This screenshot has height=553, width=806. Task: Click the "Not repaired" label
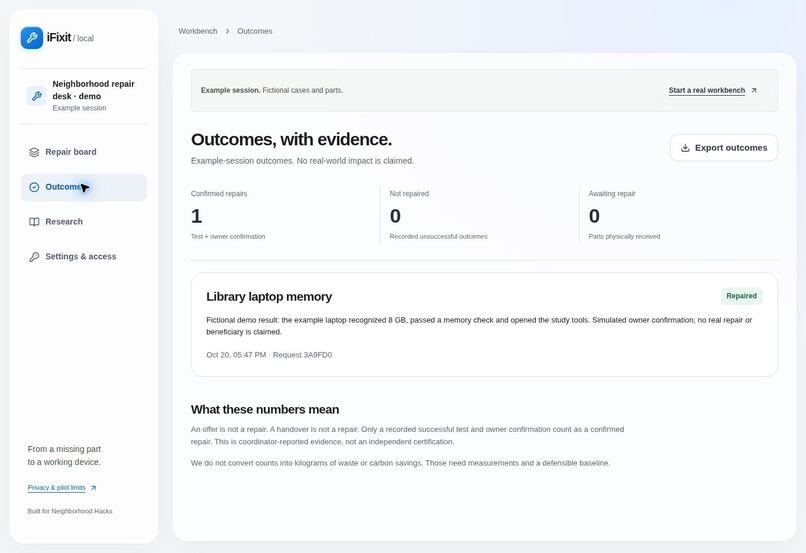(x=409, y=194)
